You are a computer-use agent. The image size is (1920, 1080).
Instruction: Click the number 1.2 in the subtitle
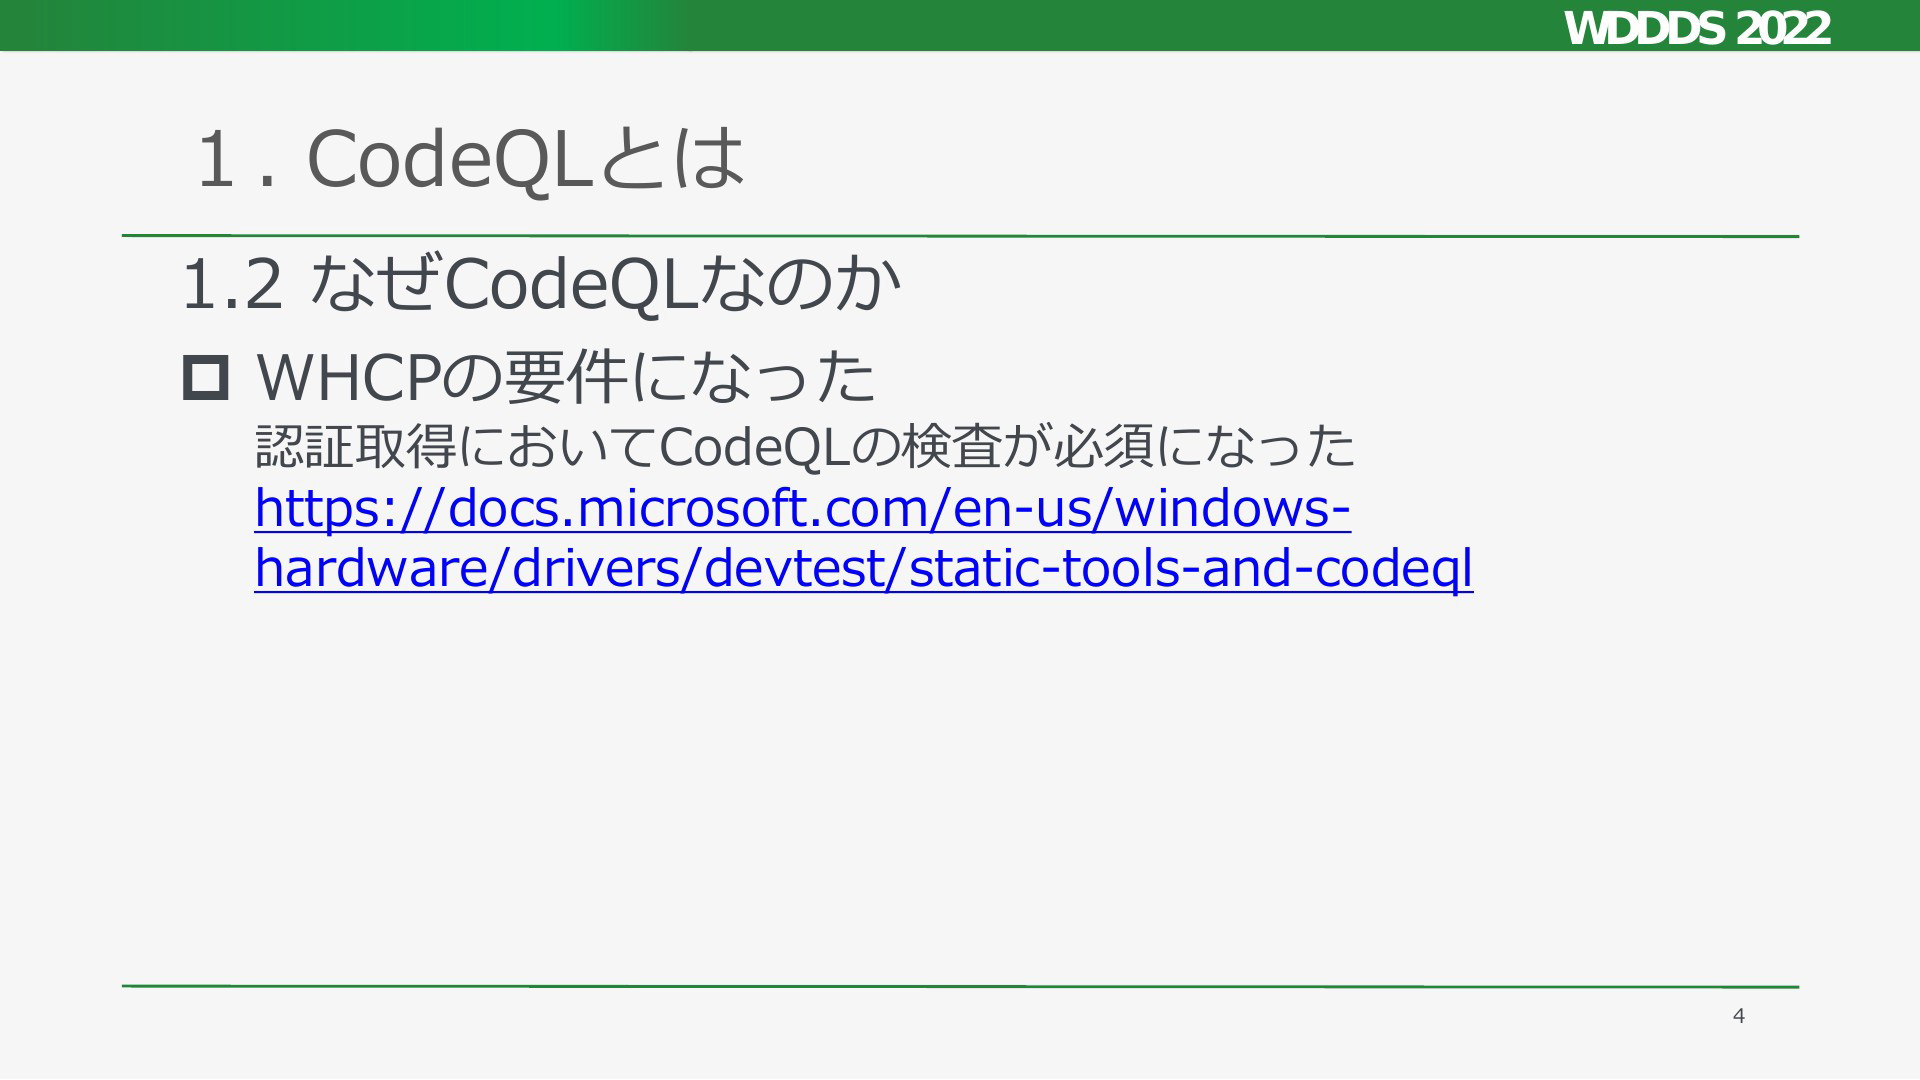click(x=232, y=285)
